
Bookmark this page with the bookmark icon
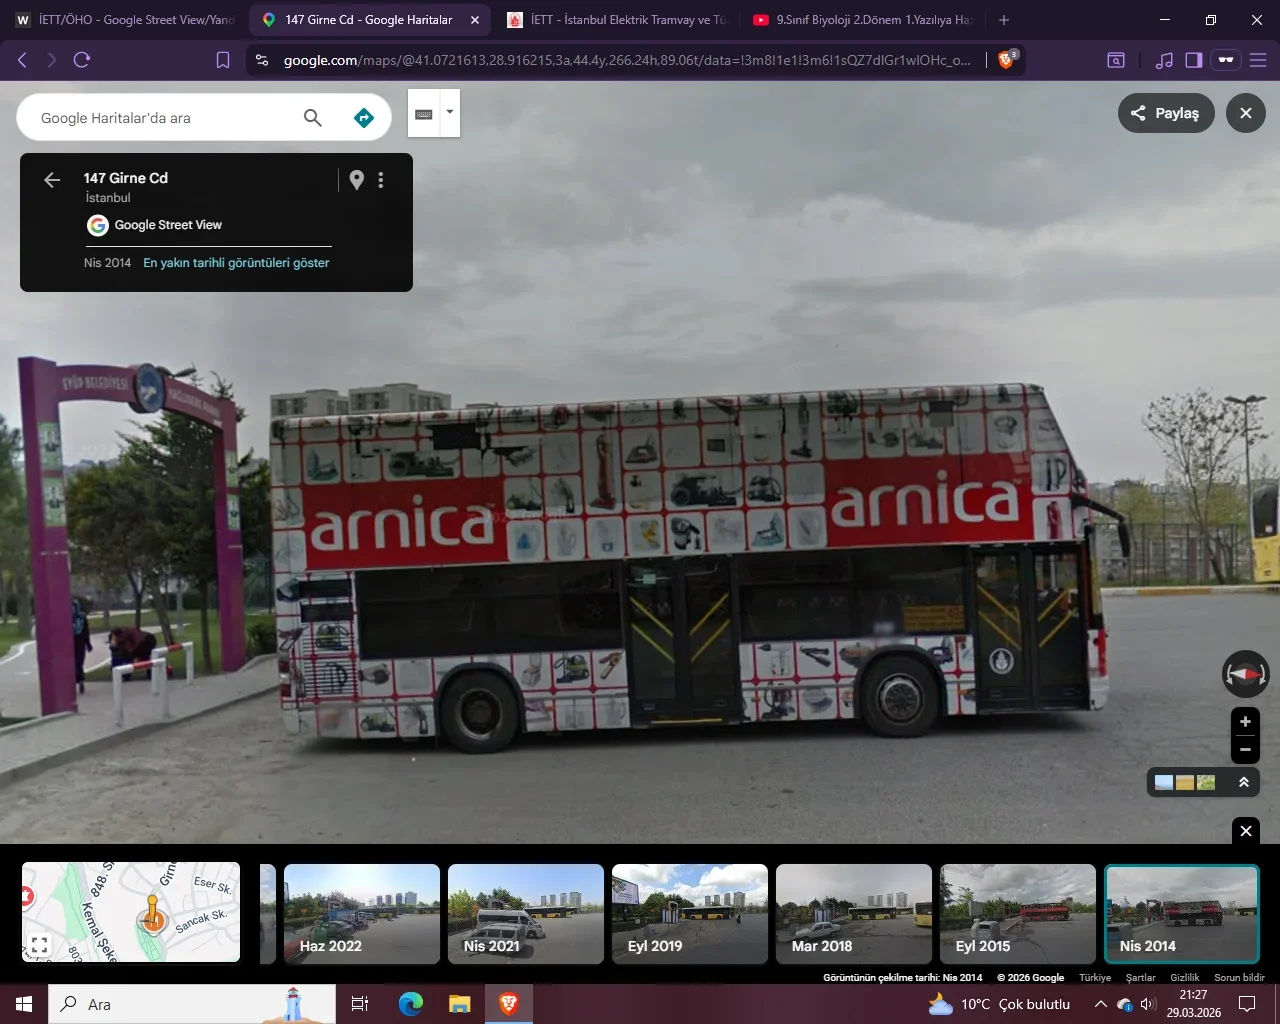tap(223, 60)
